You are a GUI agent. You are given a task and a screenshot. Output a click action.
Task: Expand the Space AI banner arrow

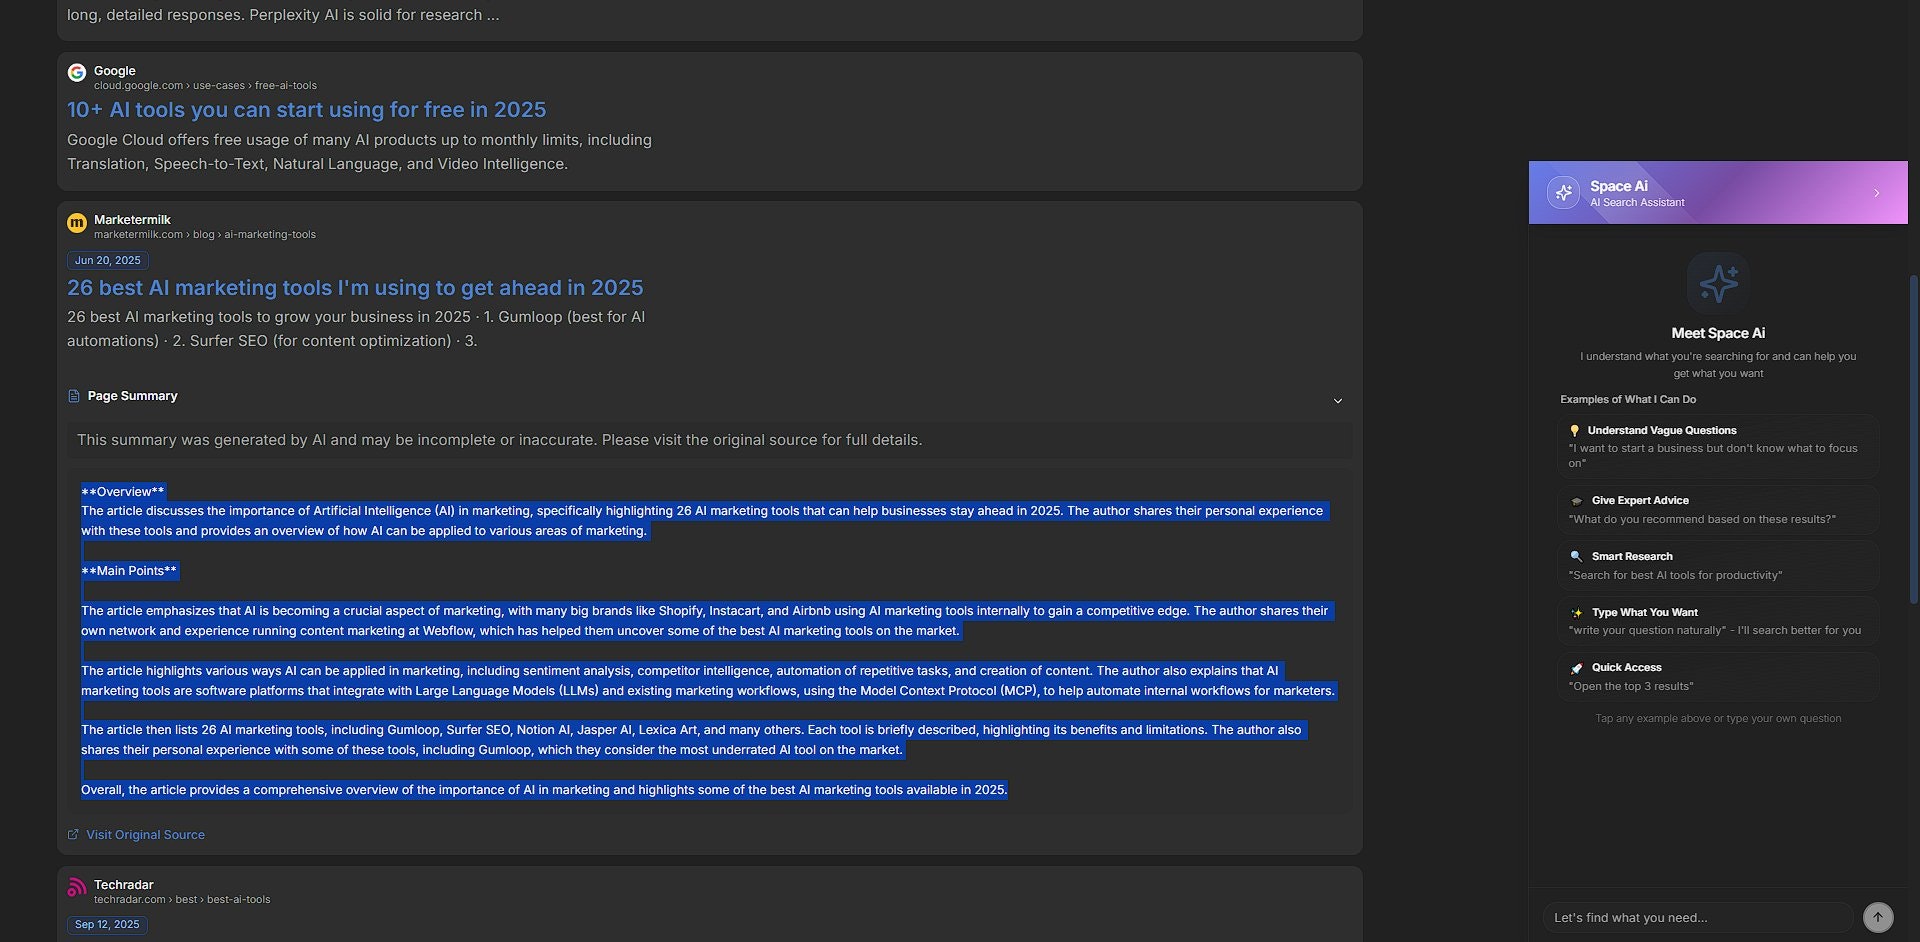click(1876, 193)
